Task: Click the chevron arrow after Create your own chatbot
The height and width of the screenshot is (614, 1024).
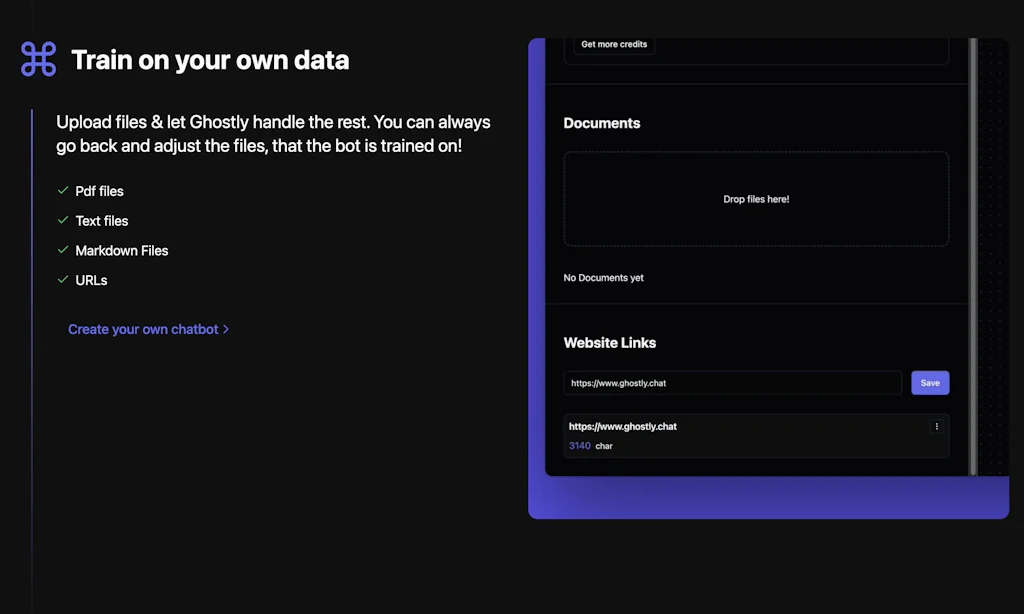Action: pyautogui.click(x=226, y=329)
